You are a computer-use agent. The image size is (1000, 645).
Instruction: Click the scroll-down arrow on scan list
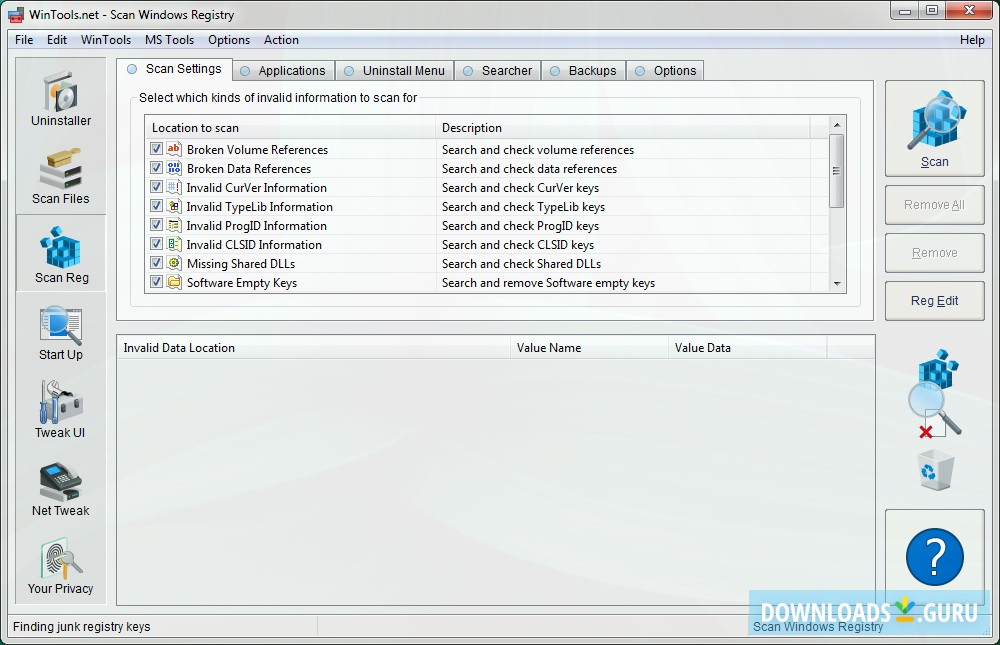pos(837,283)
